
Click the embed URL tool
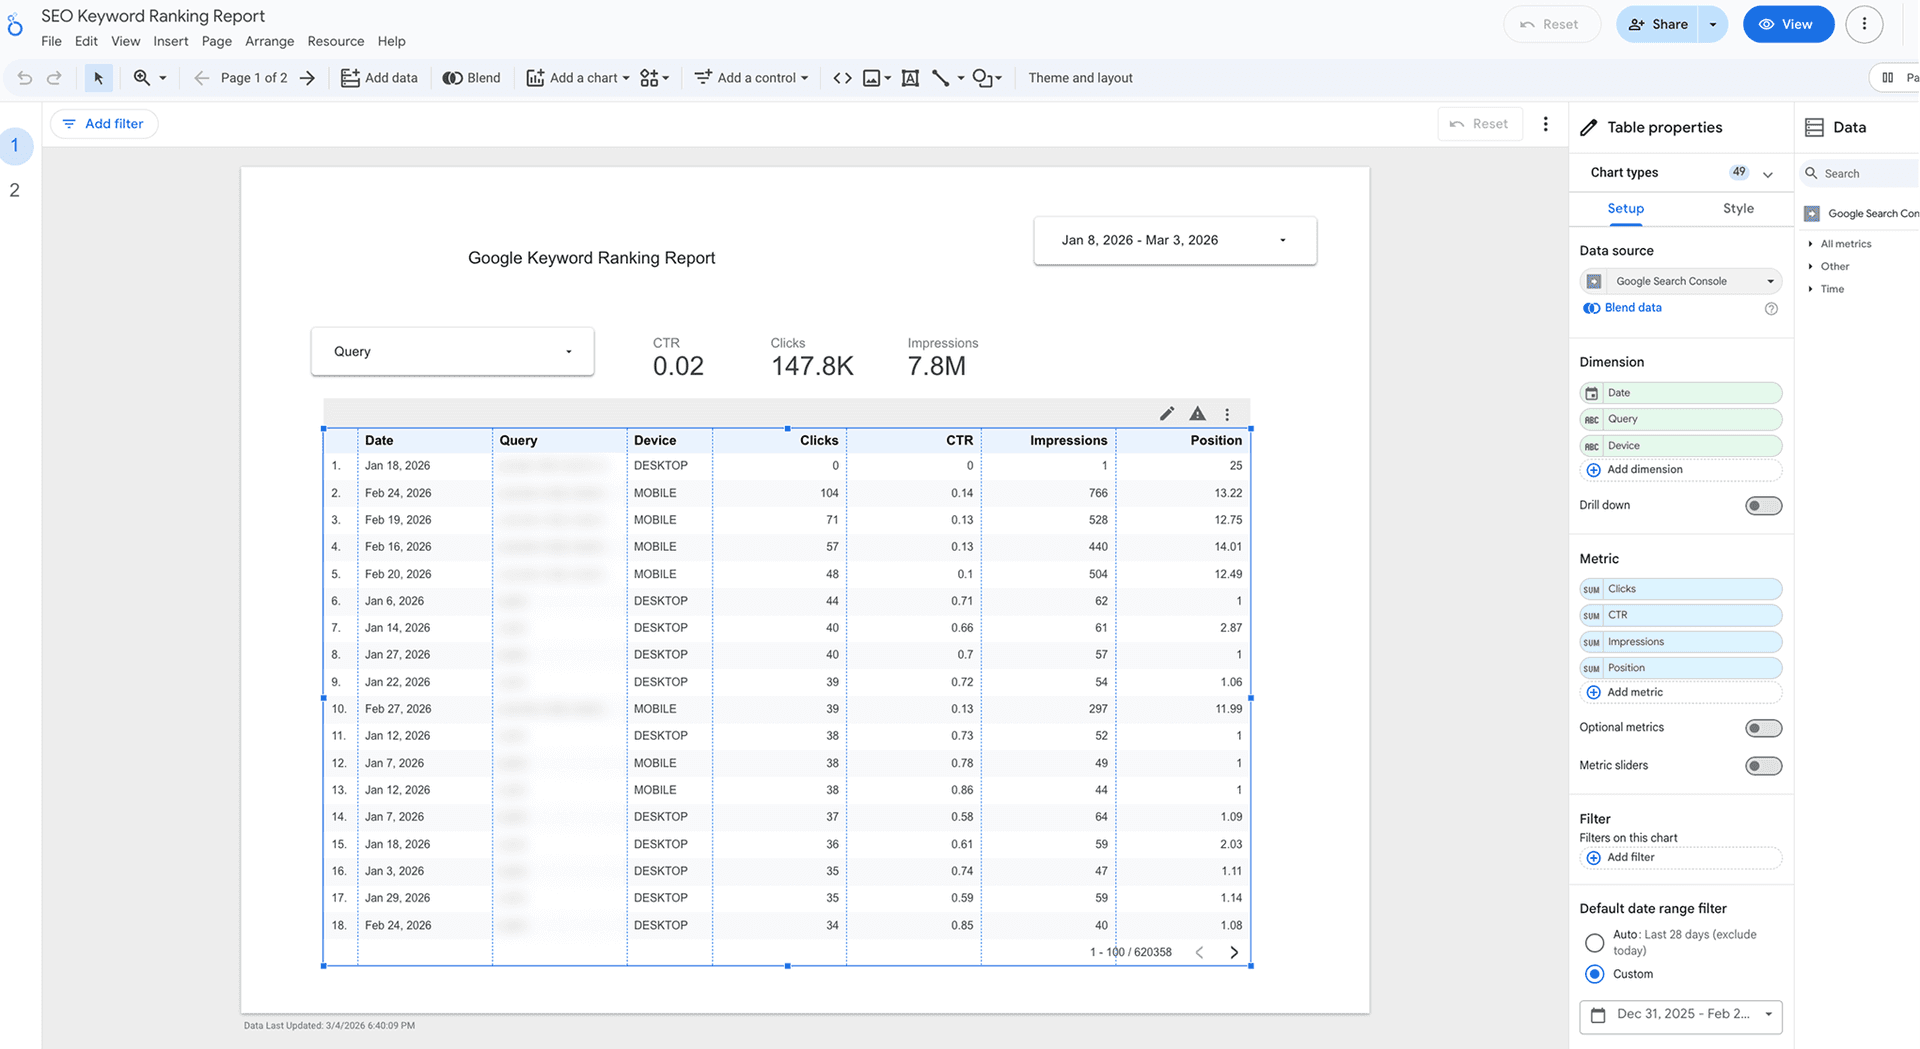tap(842, 77)
